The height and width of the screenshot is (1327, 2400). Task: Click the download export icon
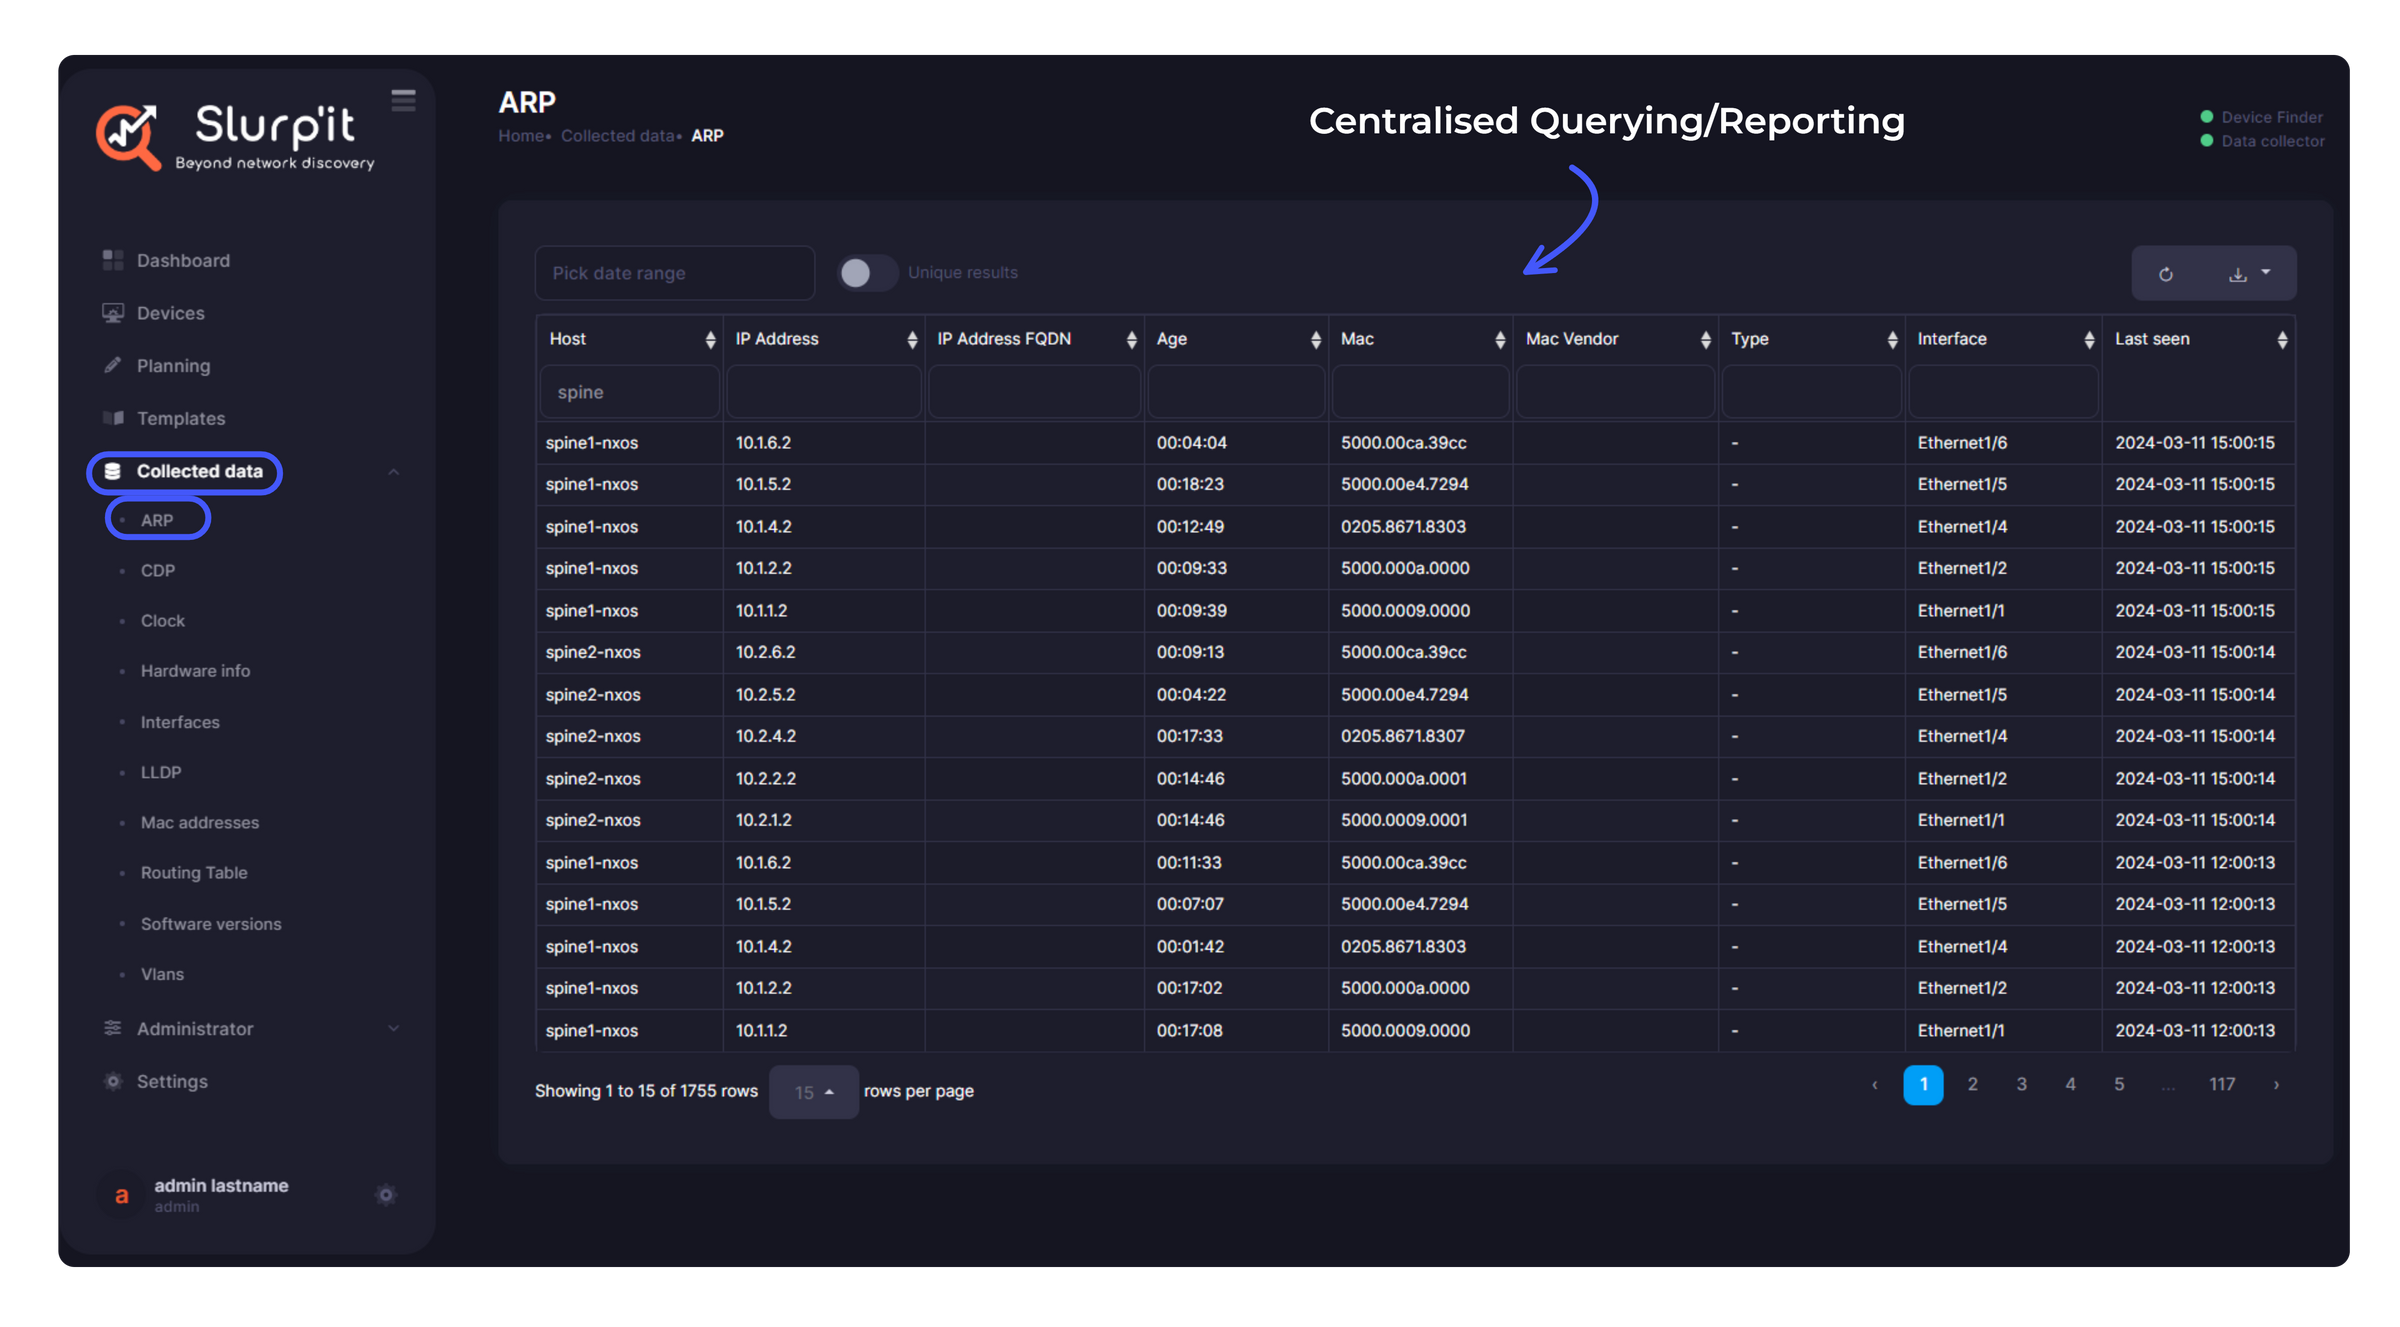click(2240, 272)
